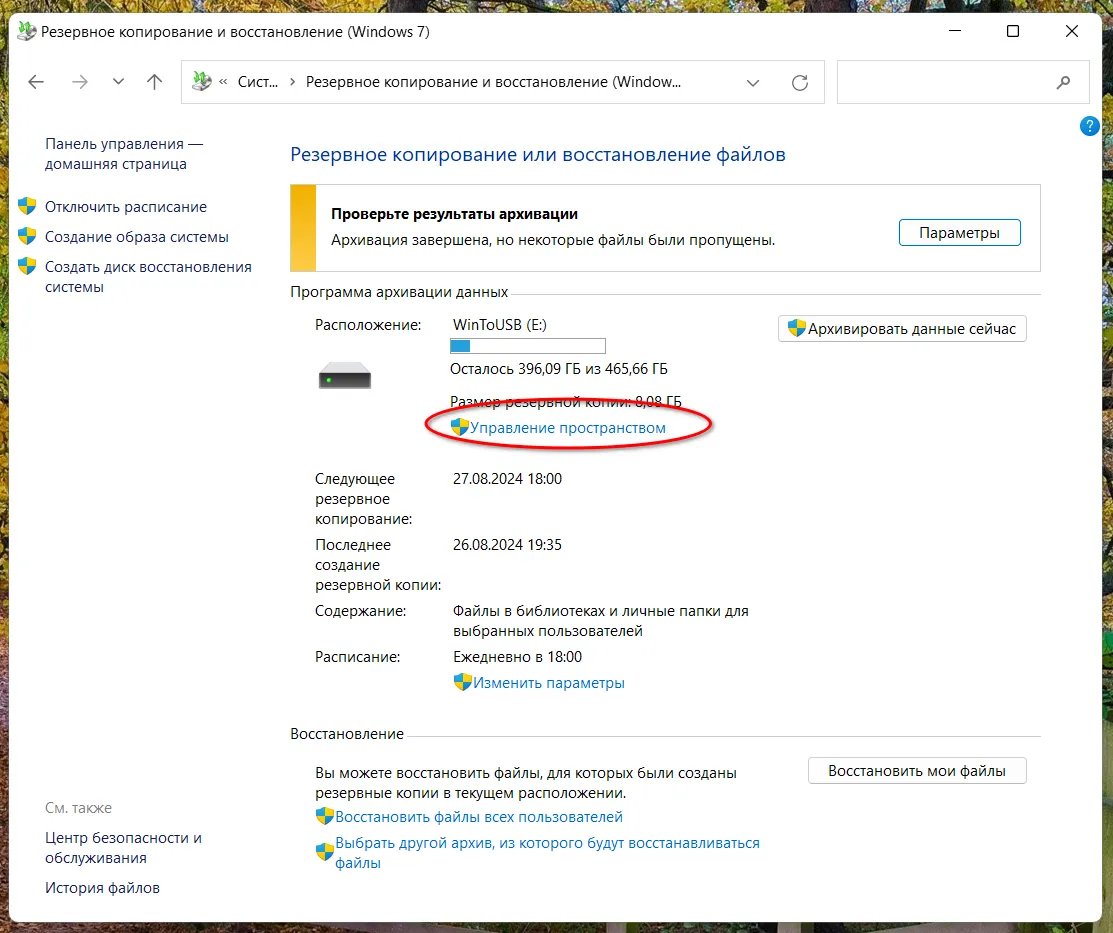Open the recent locations dropdown arrow

[118, 82]
